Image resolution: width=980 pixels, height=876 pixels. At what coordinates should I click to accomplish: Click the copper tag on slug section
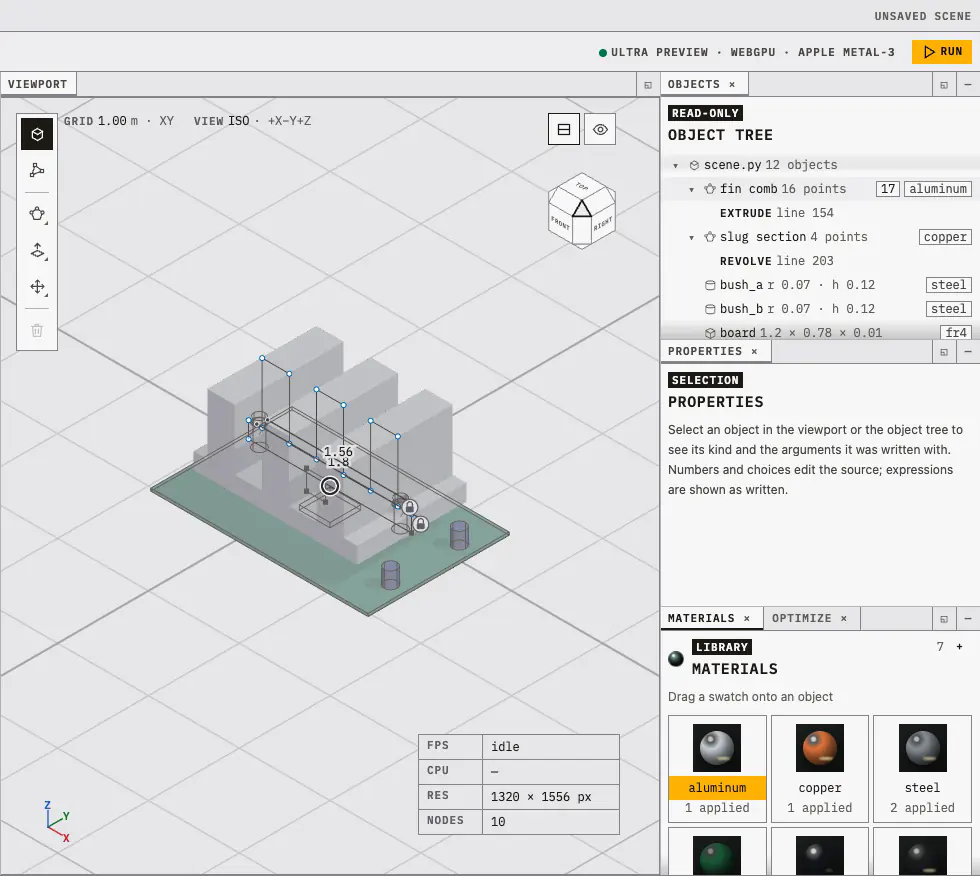[946, 237]
